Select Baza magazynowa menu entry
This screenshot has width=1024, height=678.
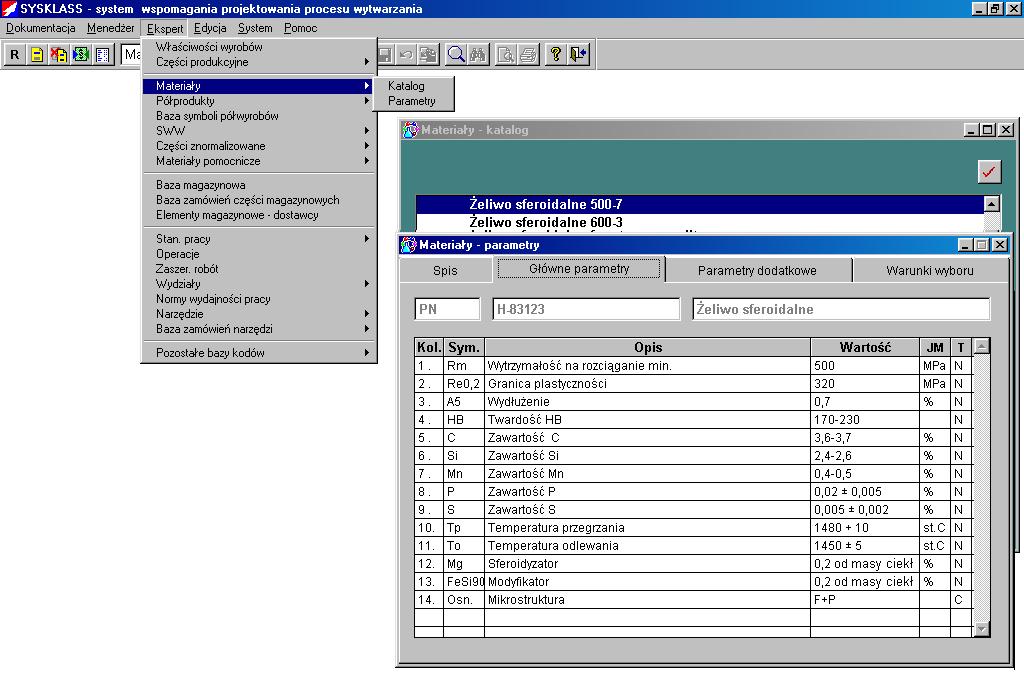point(259,186)
